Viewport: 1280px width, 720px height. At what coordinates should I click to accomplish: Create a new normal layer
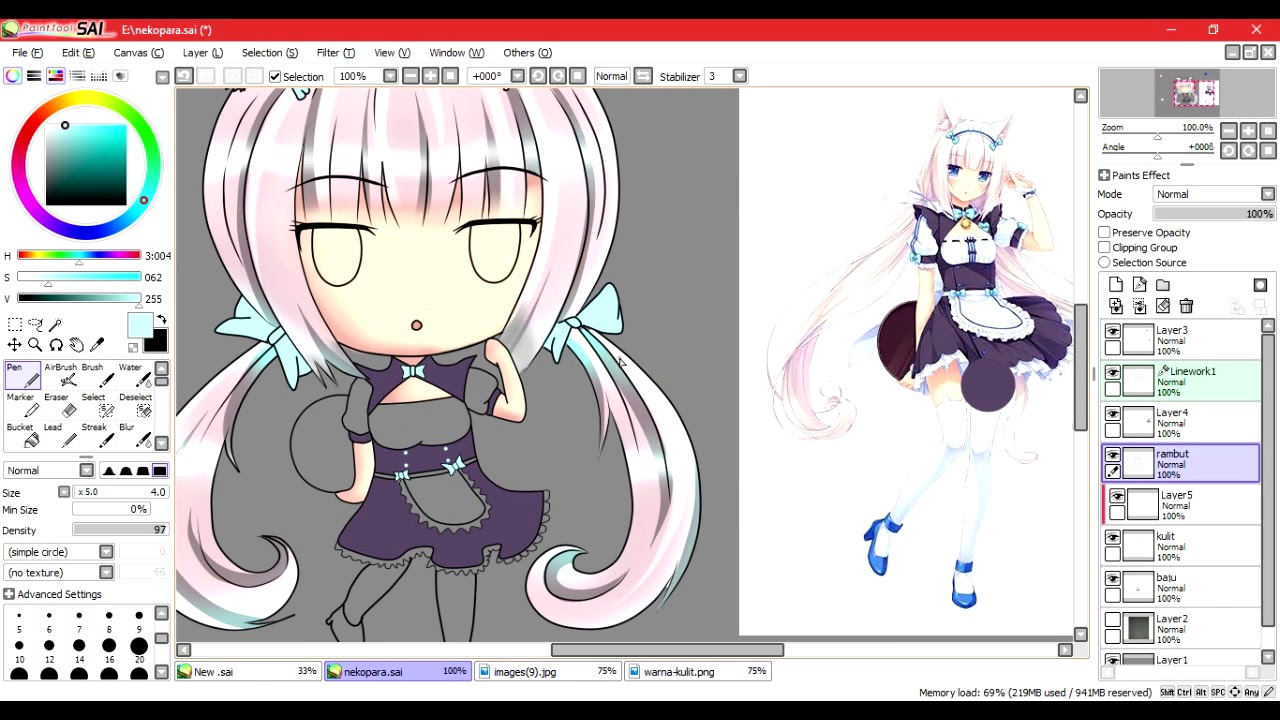pos(1116,285)
